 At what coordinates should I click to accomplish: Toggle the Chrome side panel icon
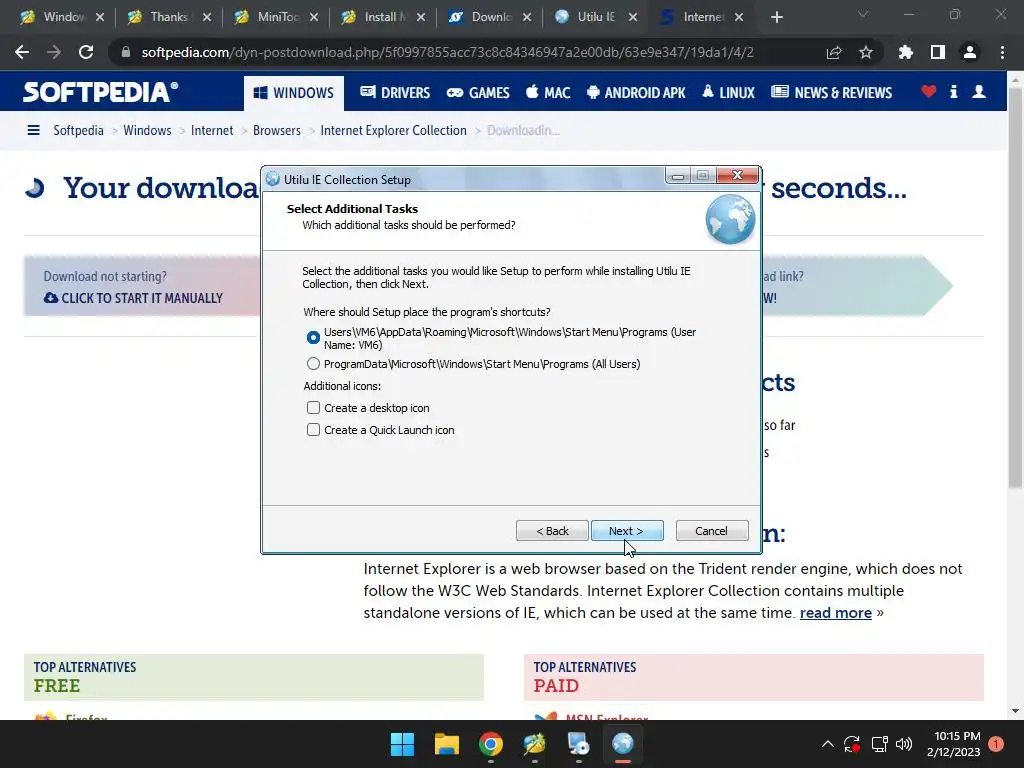(x=938, y=52)
